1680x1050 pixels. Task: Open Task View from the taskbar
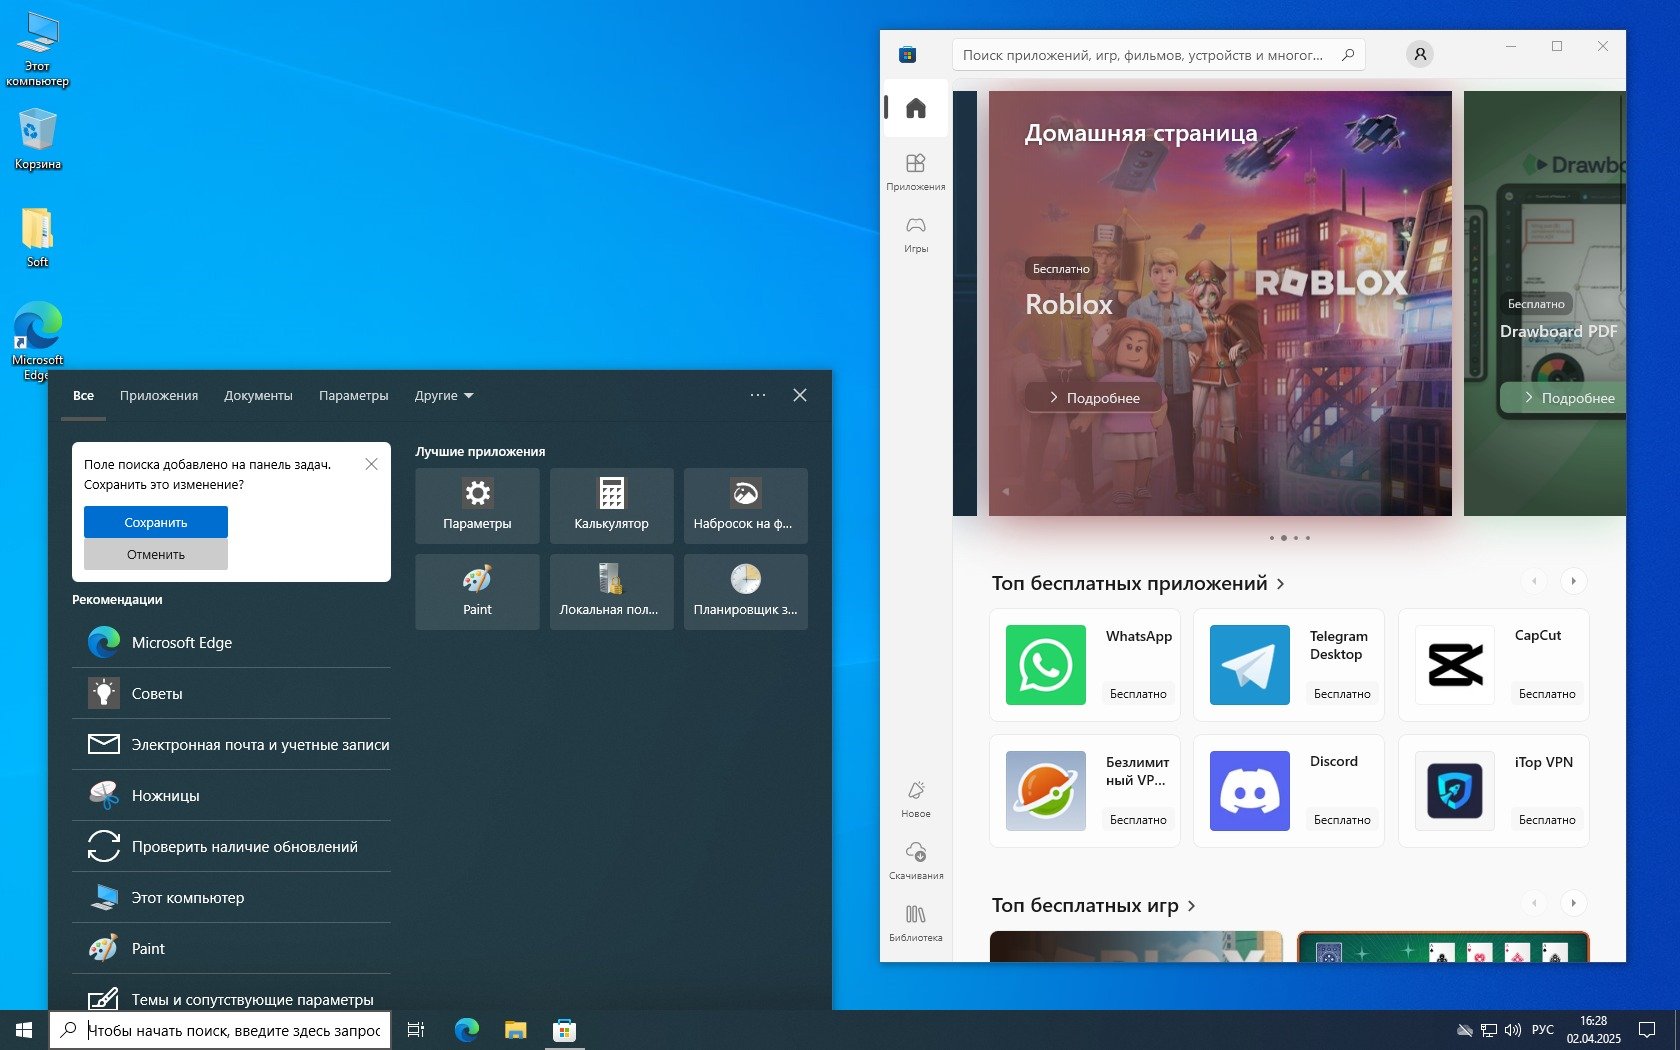coord(416,1030)
